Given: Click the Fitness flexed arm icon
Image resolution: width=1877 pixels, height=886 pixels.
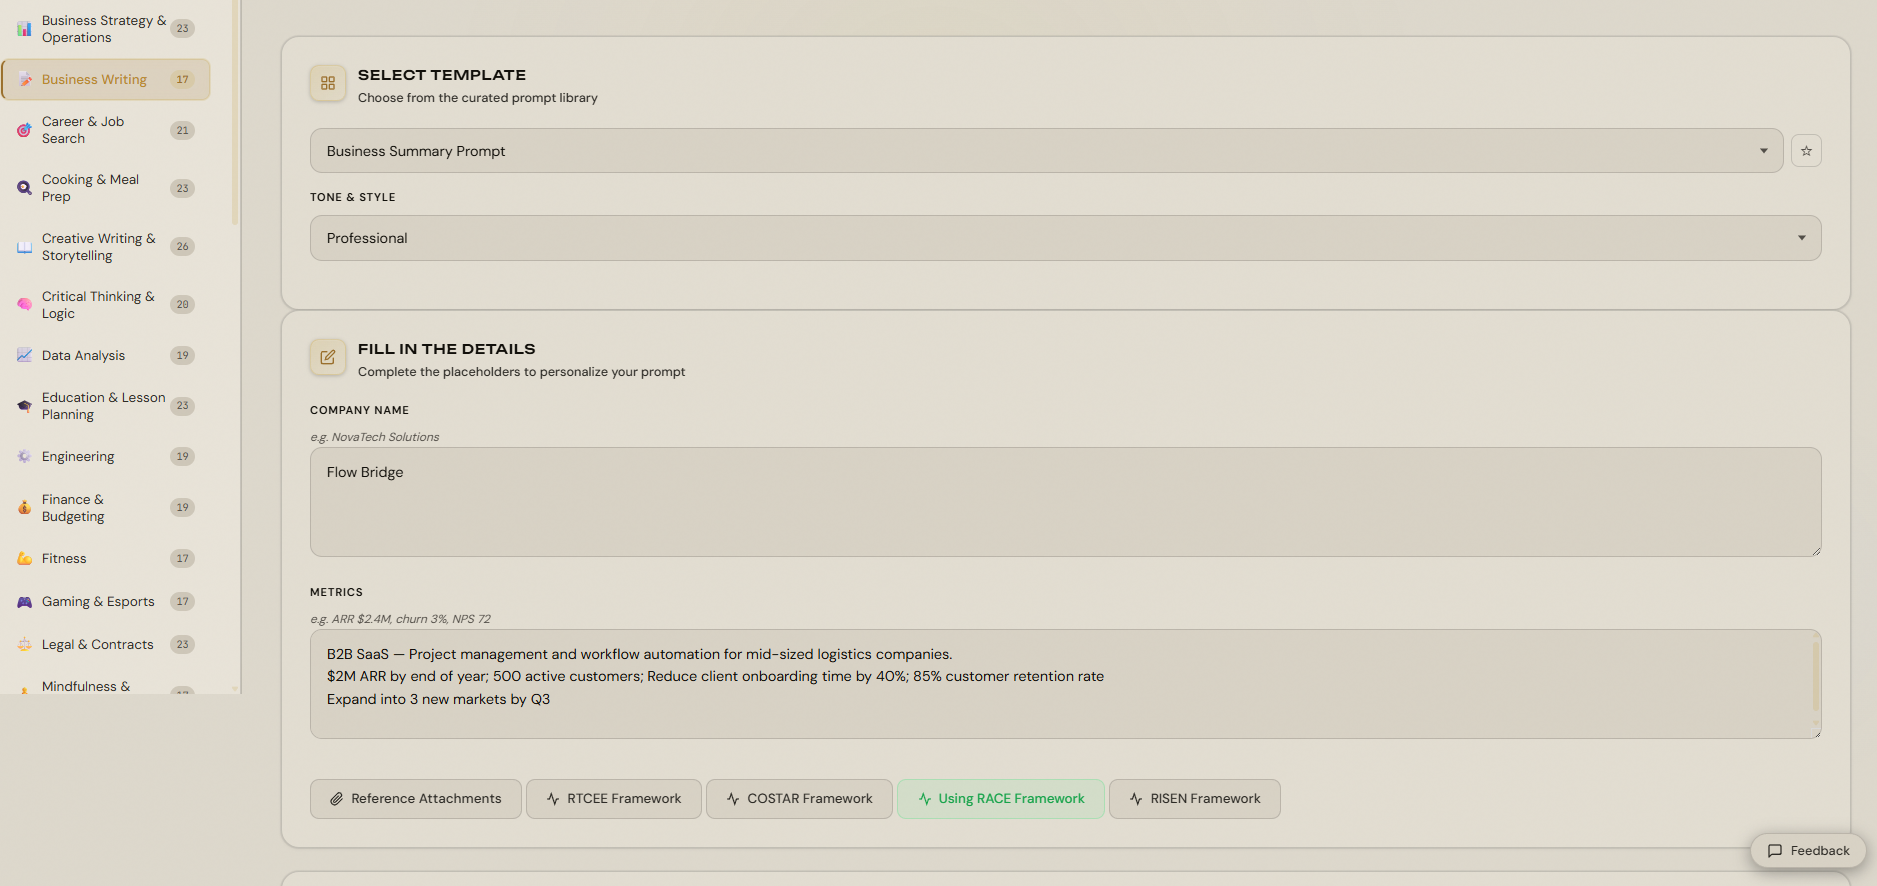Looking at the screenshot, I should click(x=24, y=559).
